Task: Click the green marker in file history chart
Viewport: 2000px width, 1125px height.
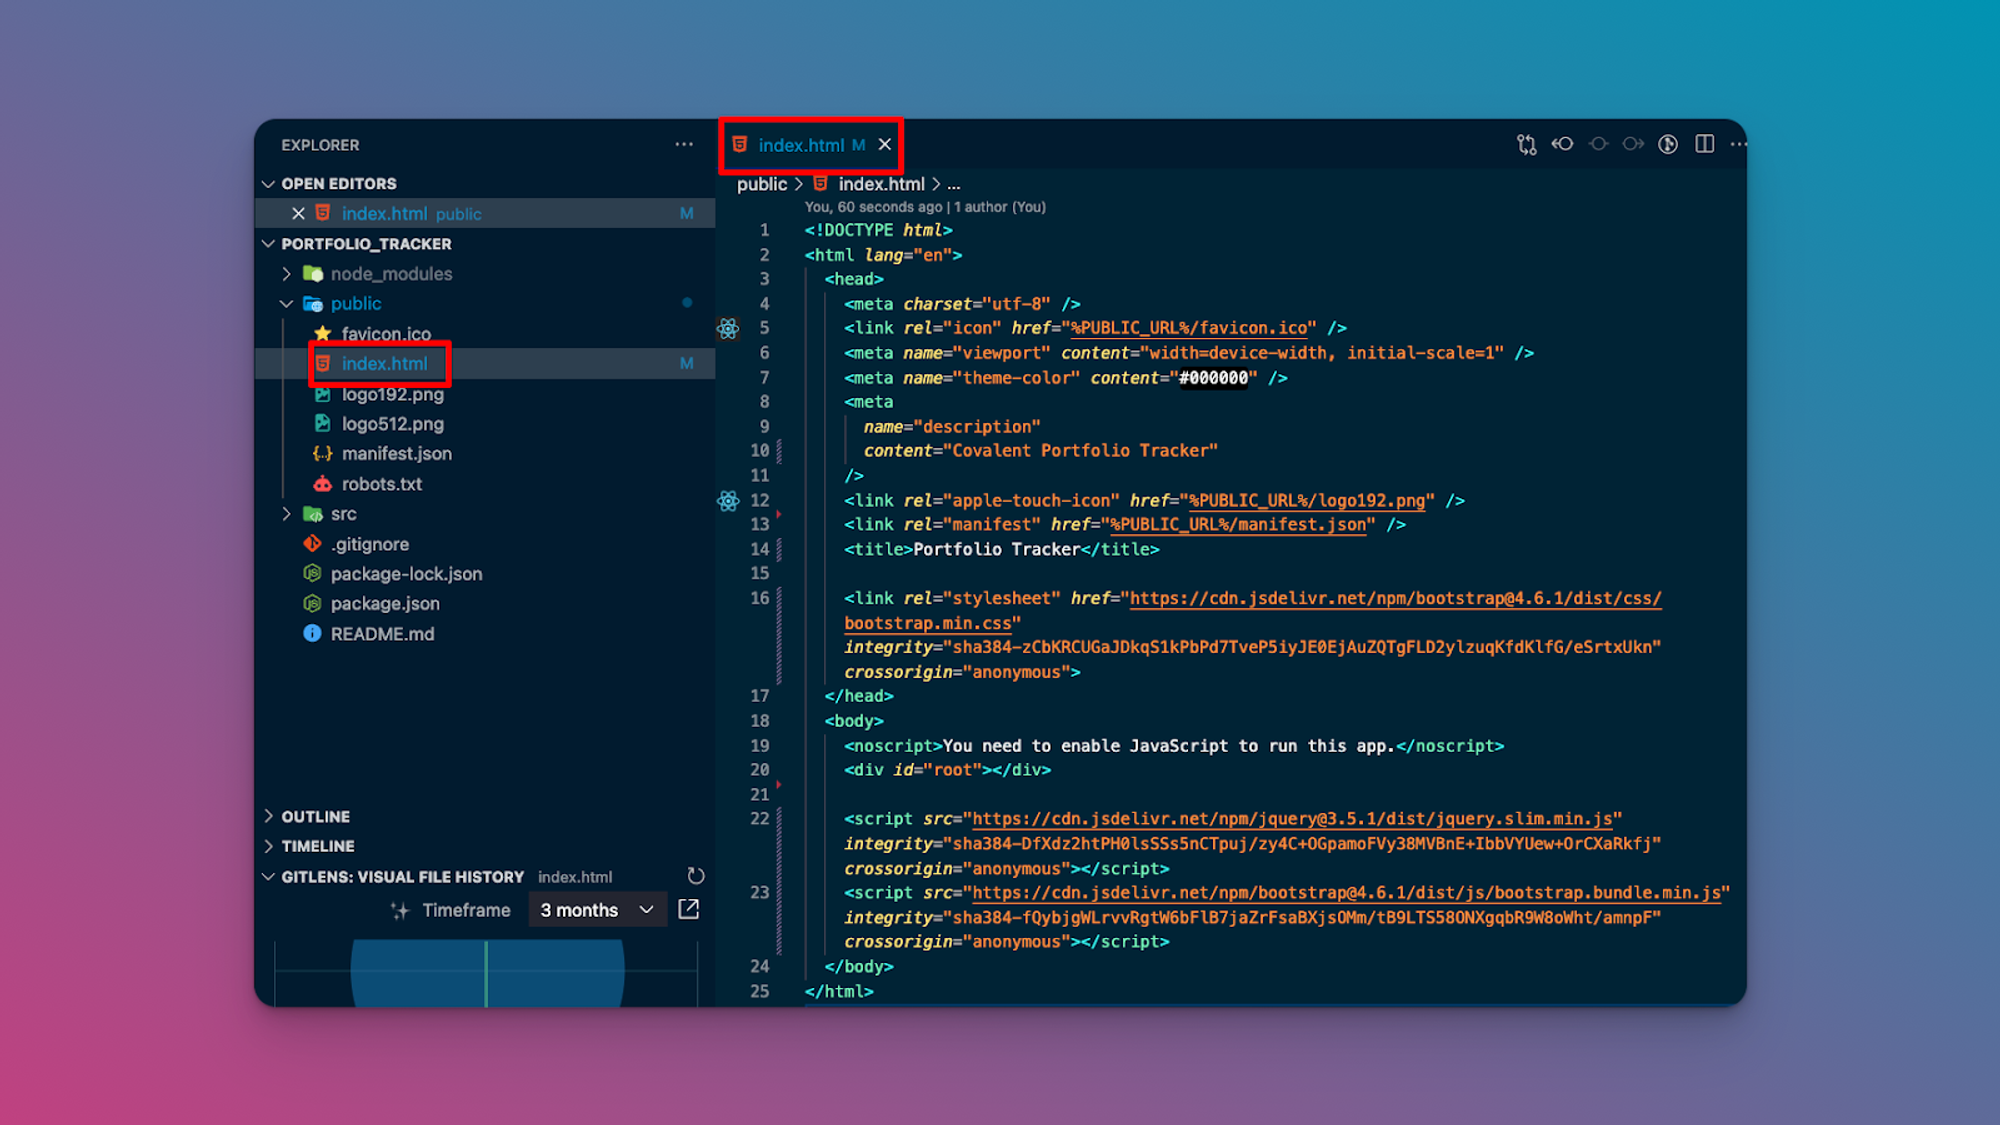Action: pyautogui.click(x=486, y=973)
